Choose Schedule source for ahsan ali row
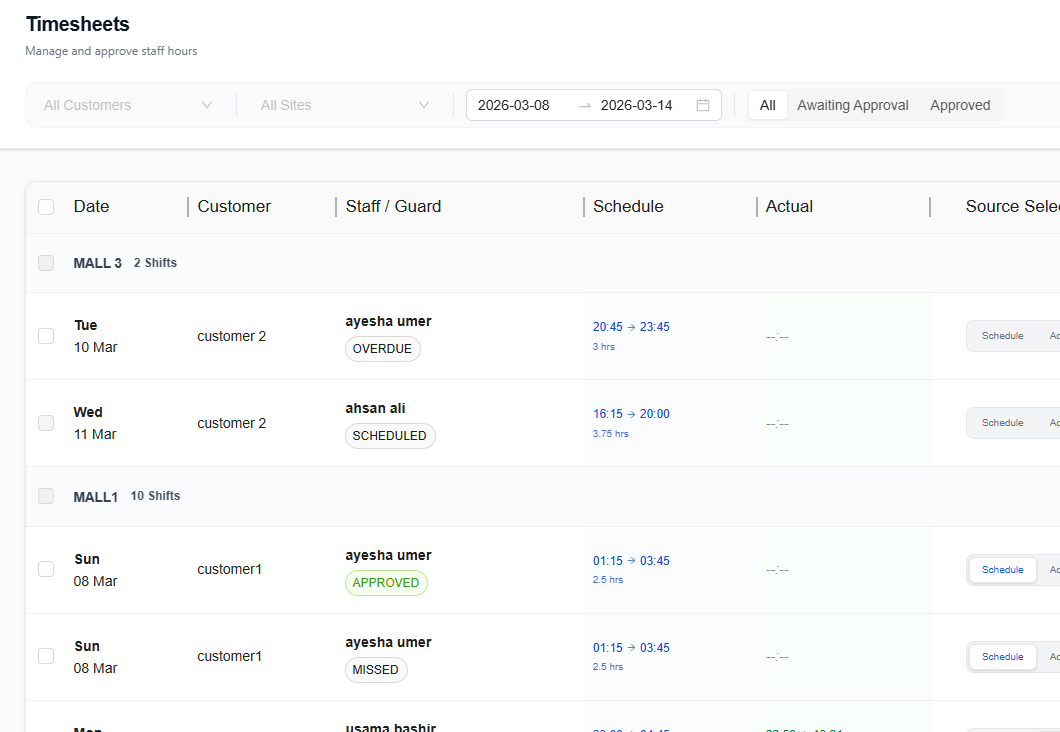Screen dimensions: 1060x732 (1003, 423)
